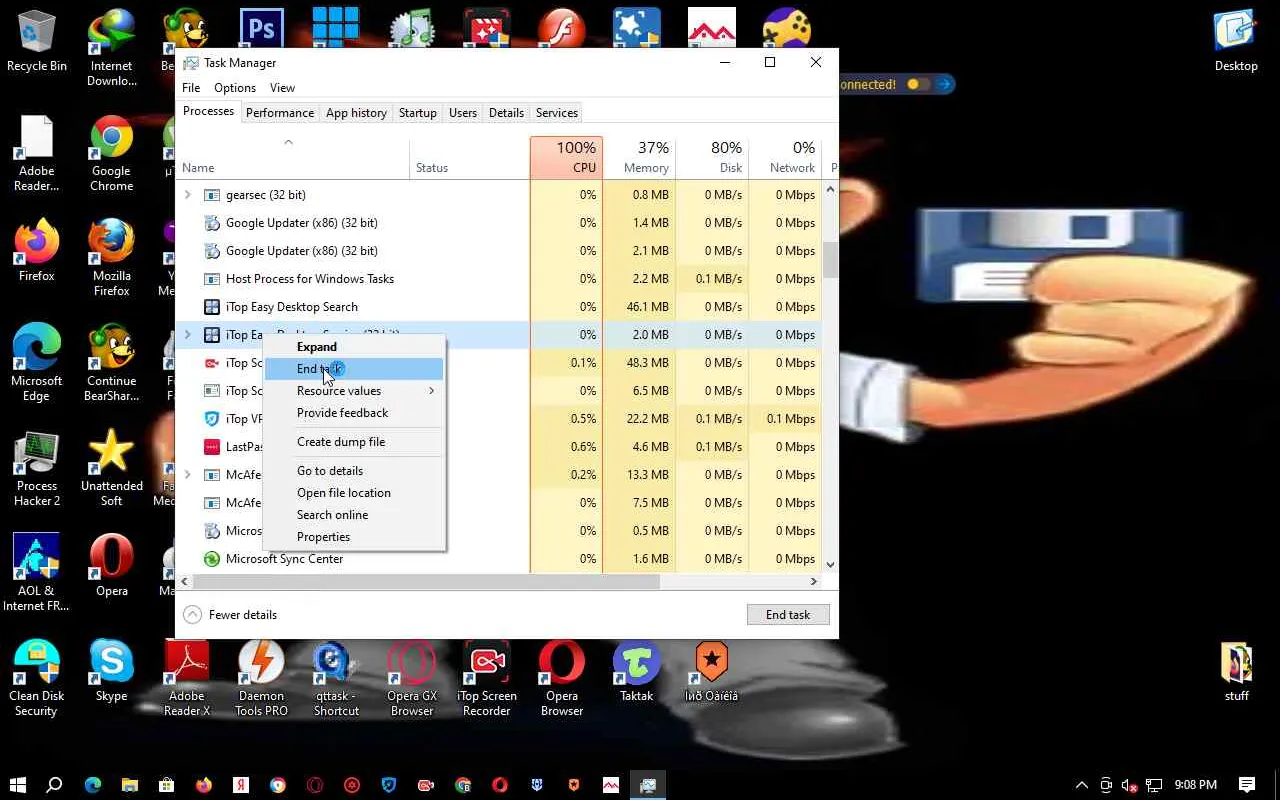The image size is (1280, 800).
Task: Select the stuff archive on the desktop
Action: [x=1237, y=670]
